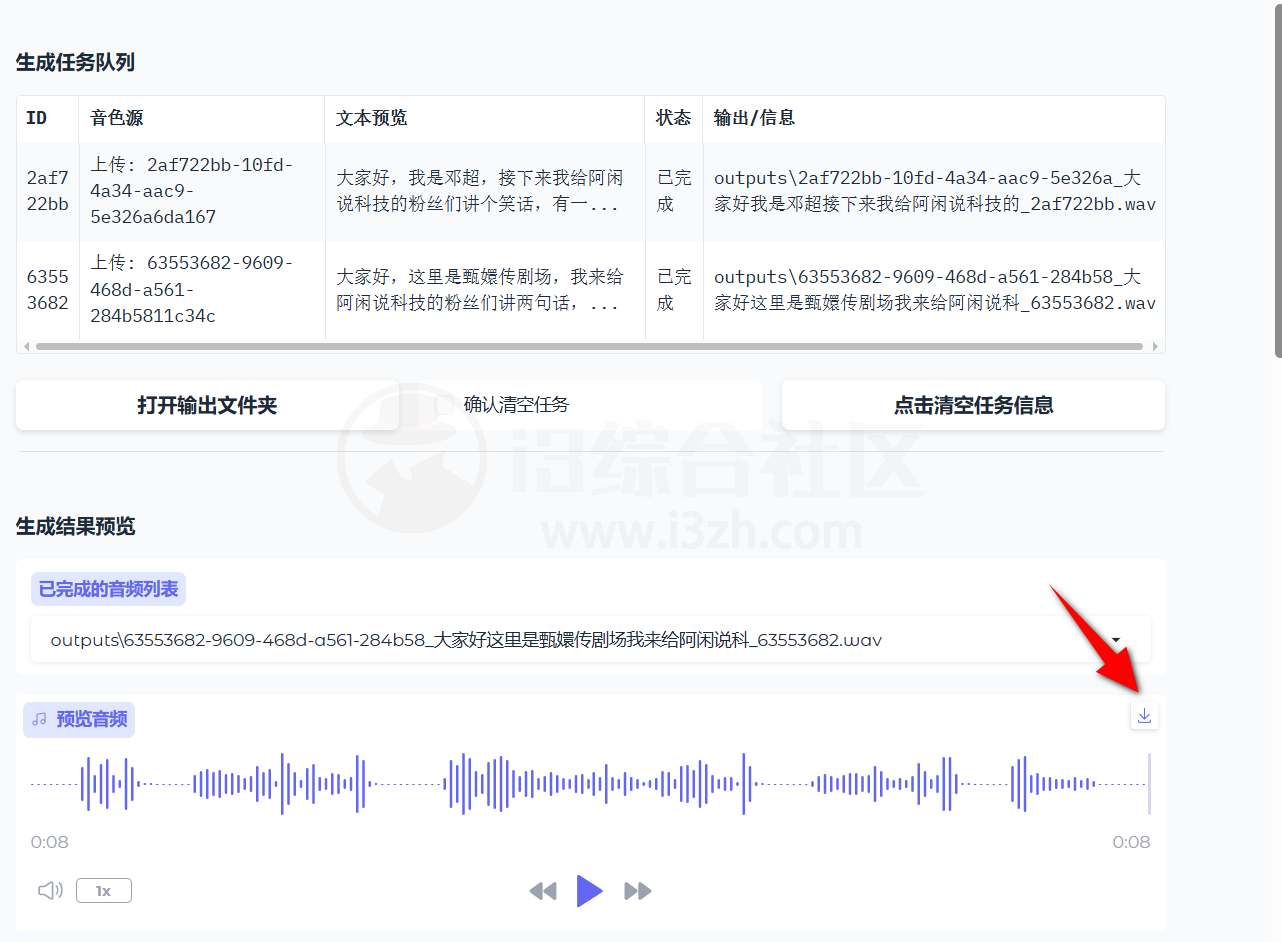The image size is (1282, 942).
Task: Click the current time 0:08 on the left
Action: coord(50,842)
